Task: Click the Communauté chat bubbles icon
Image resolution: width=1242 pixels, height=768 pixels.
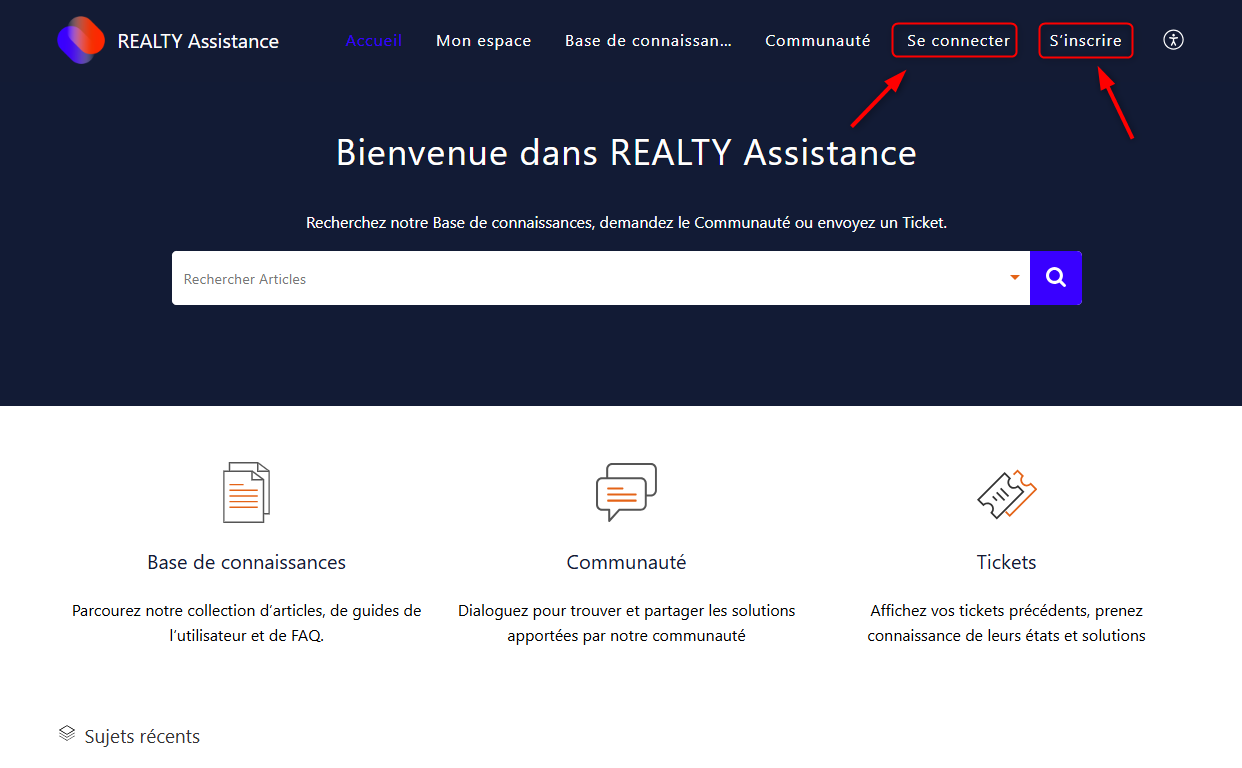Action: (x=626, y=492)
